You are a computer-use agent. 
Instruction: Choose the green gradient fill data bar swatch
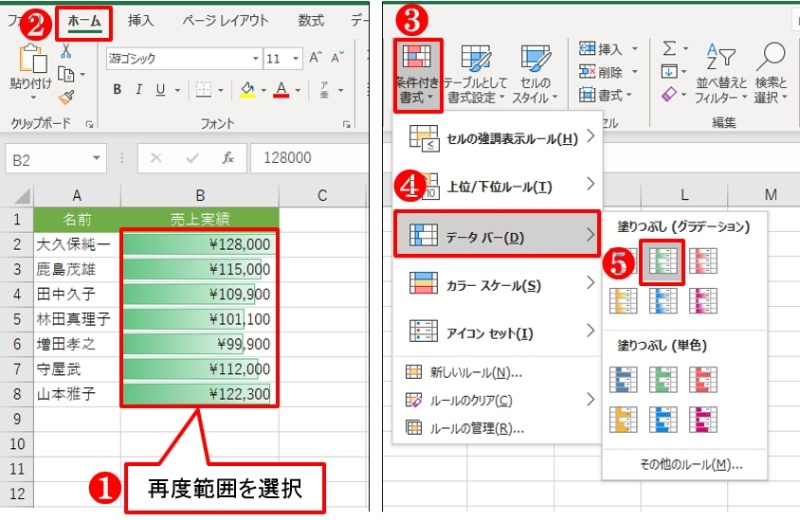(660, 262)
